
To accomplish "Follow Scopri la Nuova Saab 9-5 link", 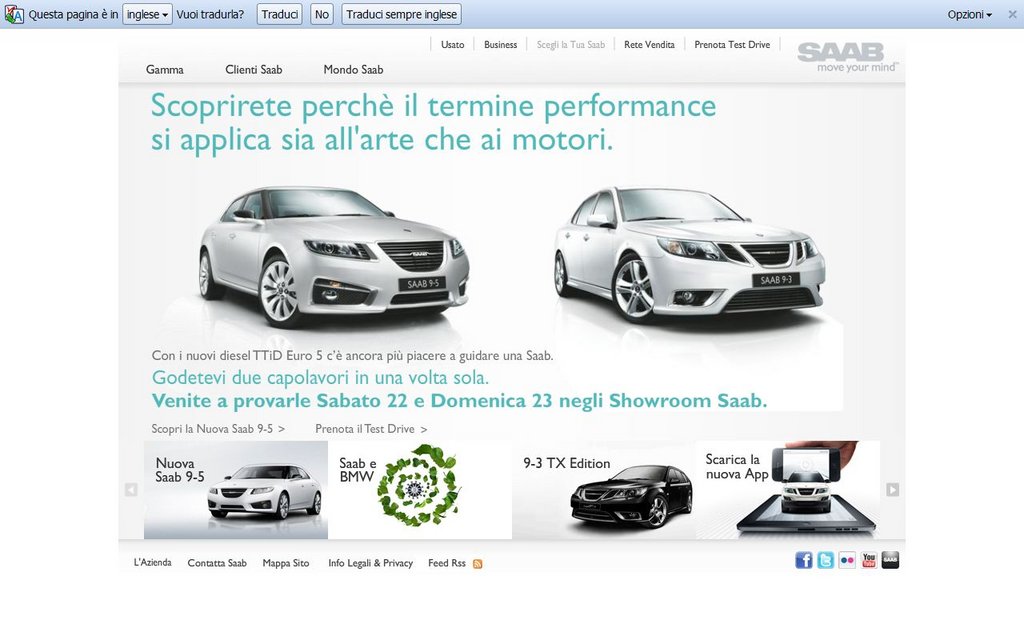I will 218,429.
